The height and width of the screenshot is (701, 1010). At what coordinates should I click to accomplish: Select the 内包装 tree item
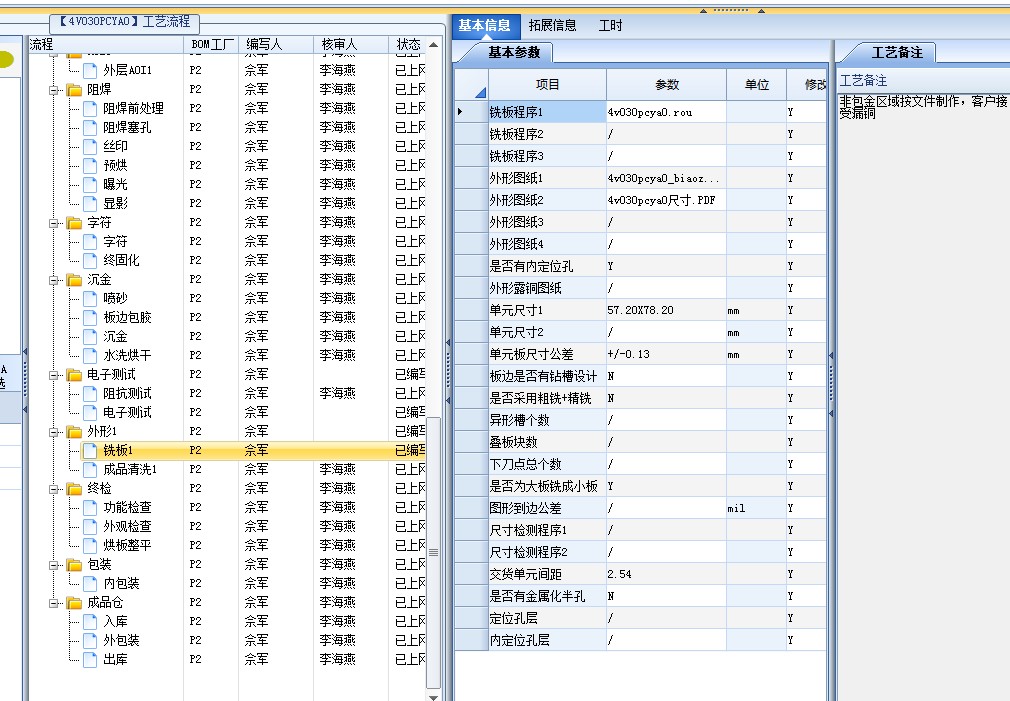coord(121,584)
